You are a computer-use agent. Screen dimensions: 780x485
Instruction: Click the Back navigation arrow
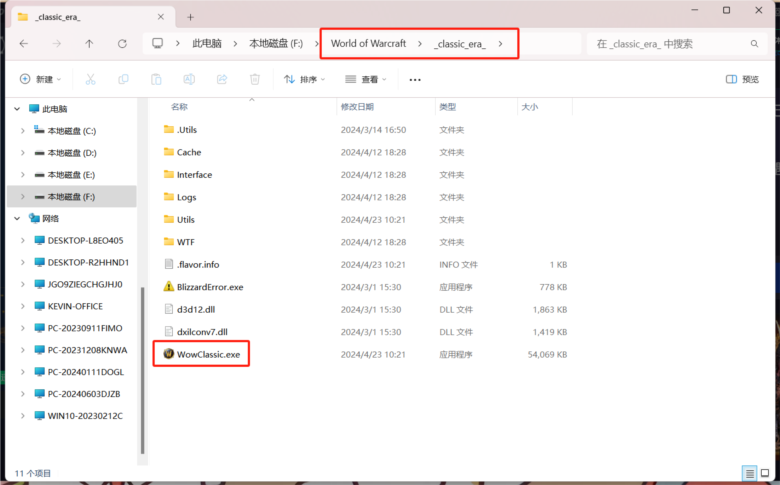click(23, 44)
